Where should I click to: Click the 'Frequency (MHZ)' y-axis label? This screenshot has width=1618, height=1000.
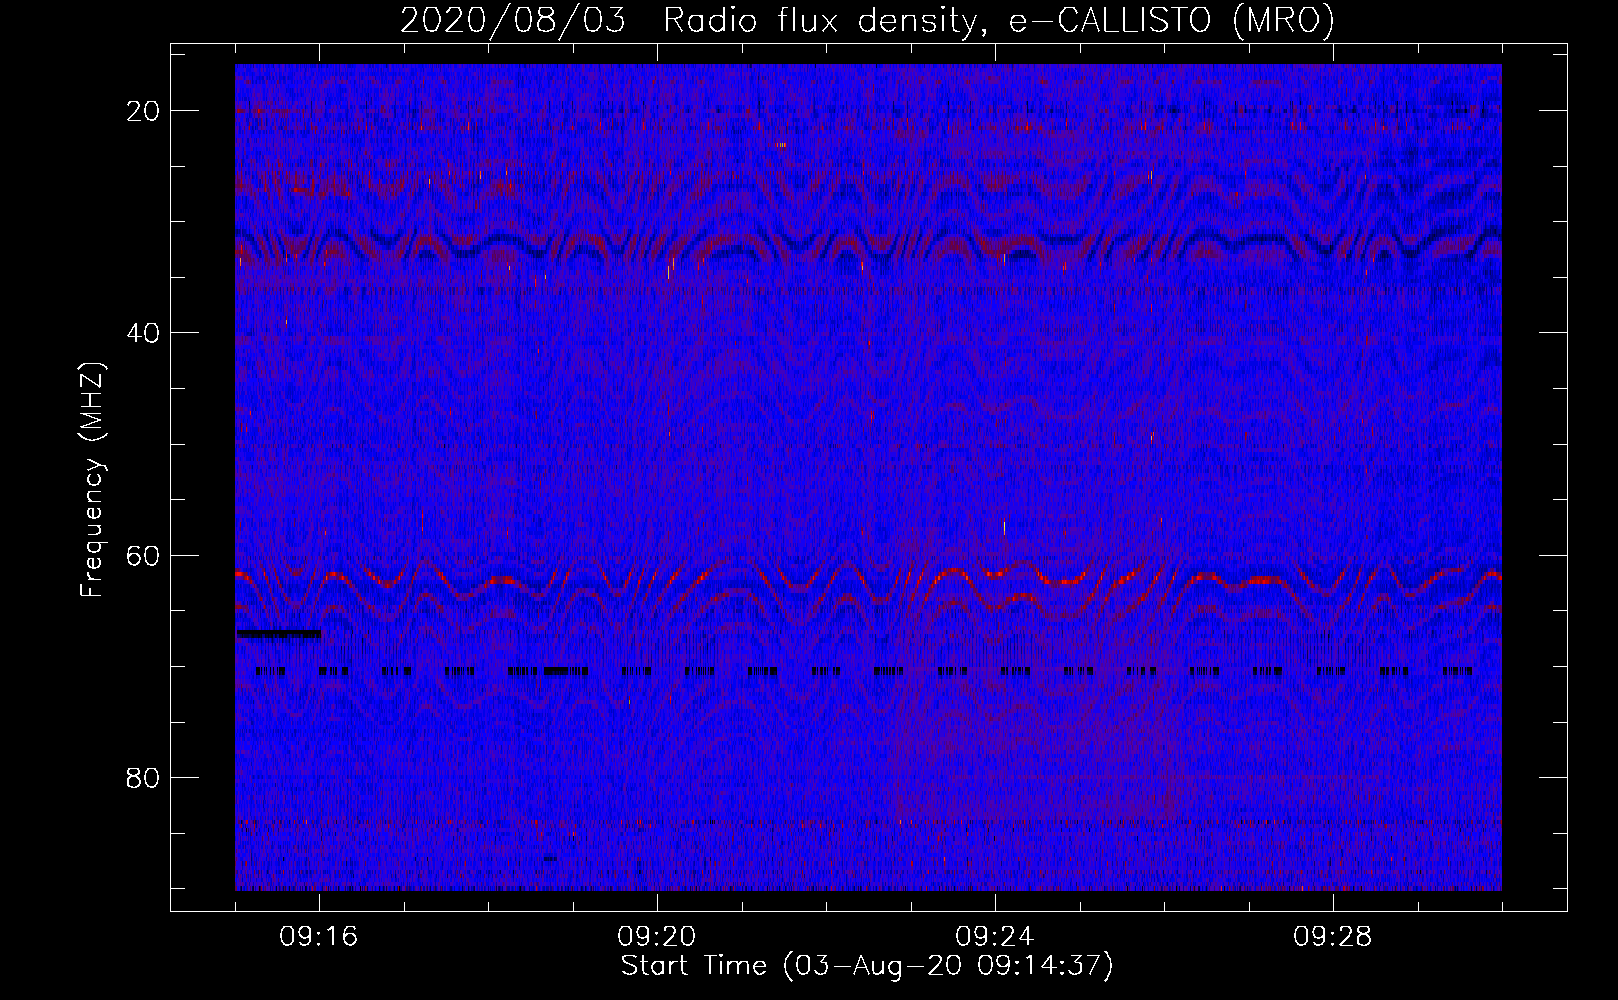point(92,479)
